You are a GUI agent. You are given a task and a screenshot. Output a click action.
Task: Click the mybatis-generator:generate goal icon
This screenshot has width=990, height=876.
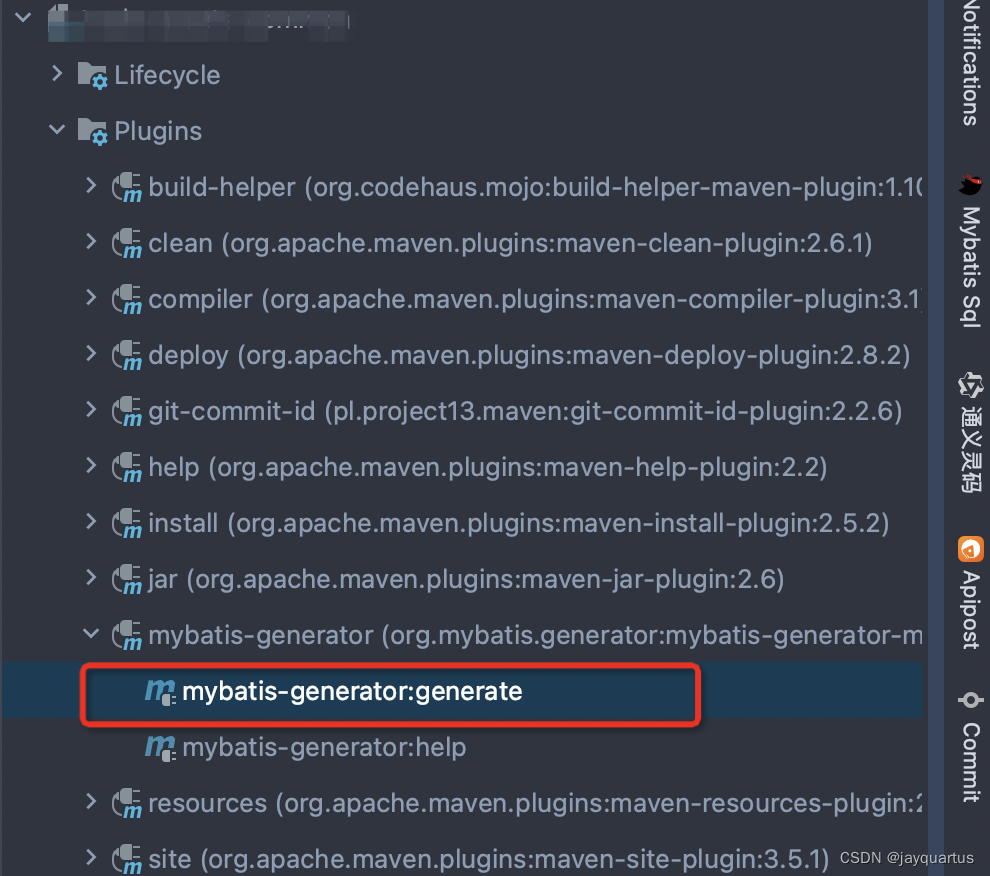click(x=160, y=692)
